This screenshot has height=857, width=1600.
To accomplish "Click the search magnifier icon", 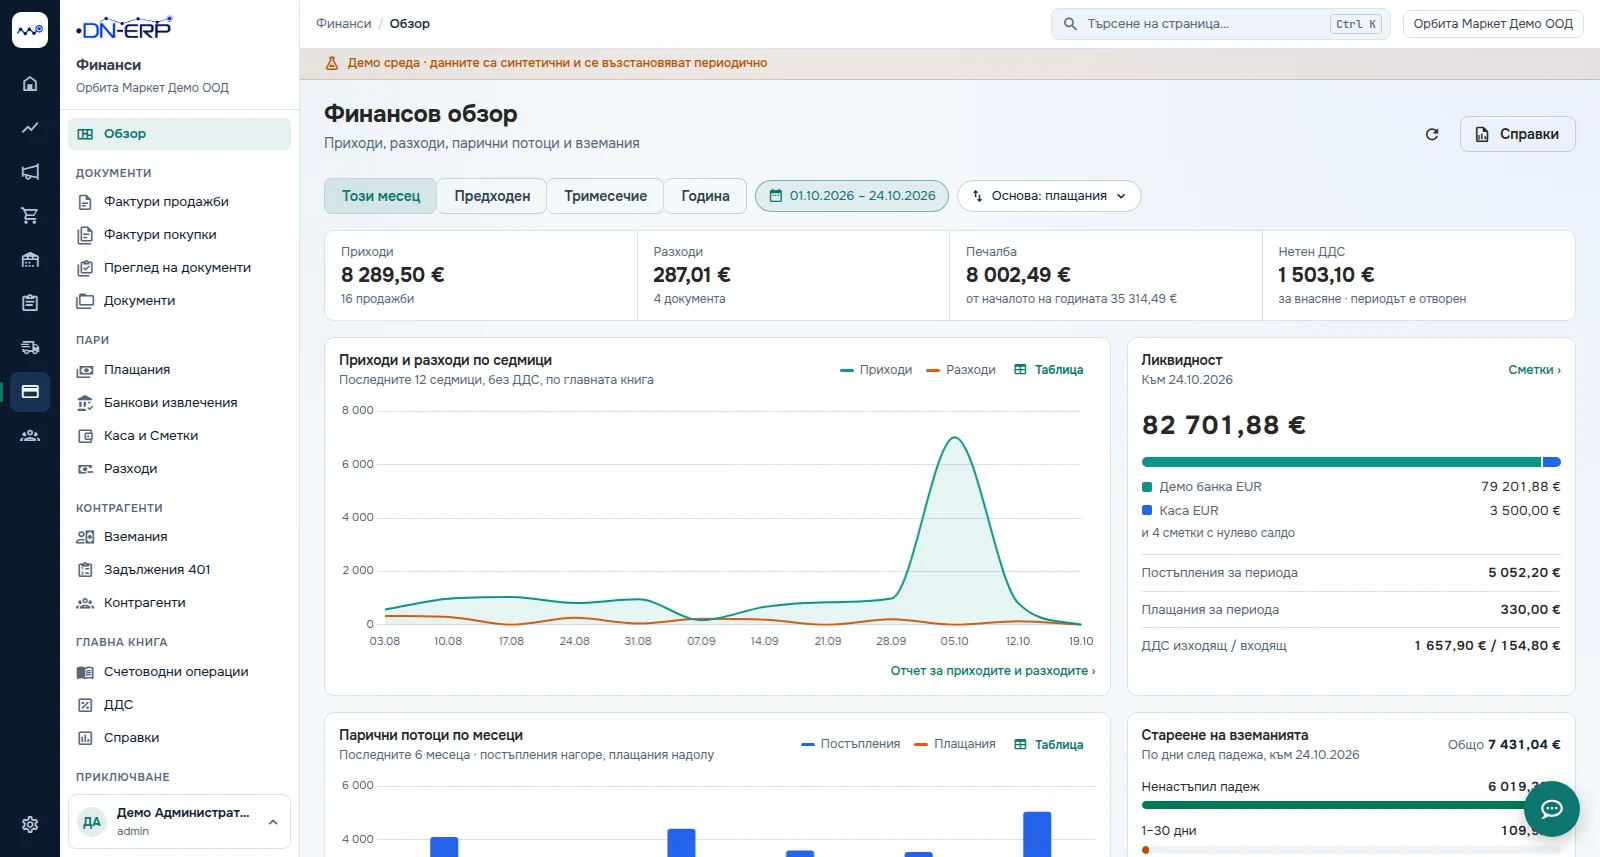I will click(1070, 24).
